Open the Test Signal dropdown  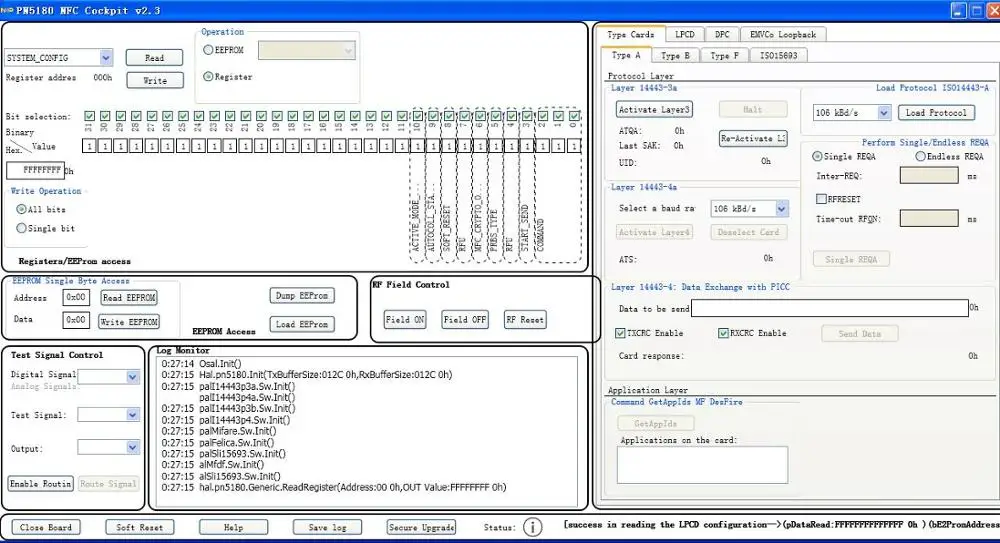tap(132, 415)
